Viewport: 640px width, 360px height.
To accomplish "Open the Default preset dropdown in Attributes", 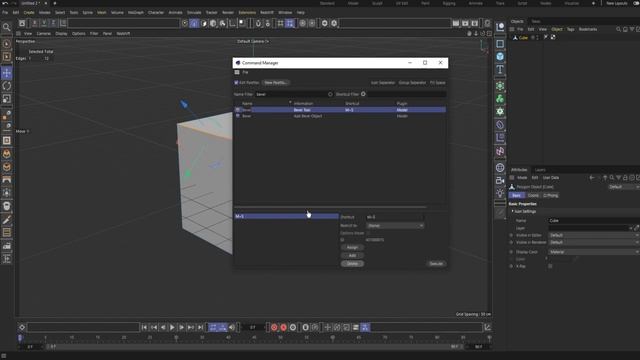I will (624, 187).
